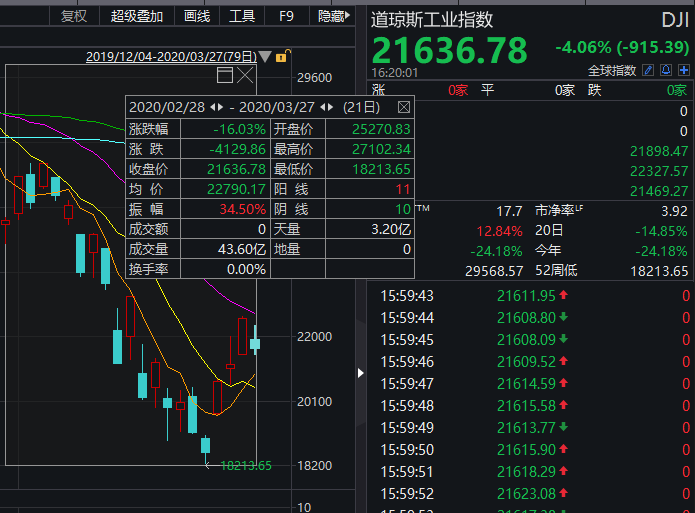
Task: Open the F9 function item
Action: tap(286, 16)
